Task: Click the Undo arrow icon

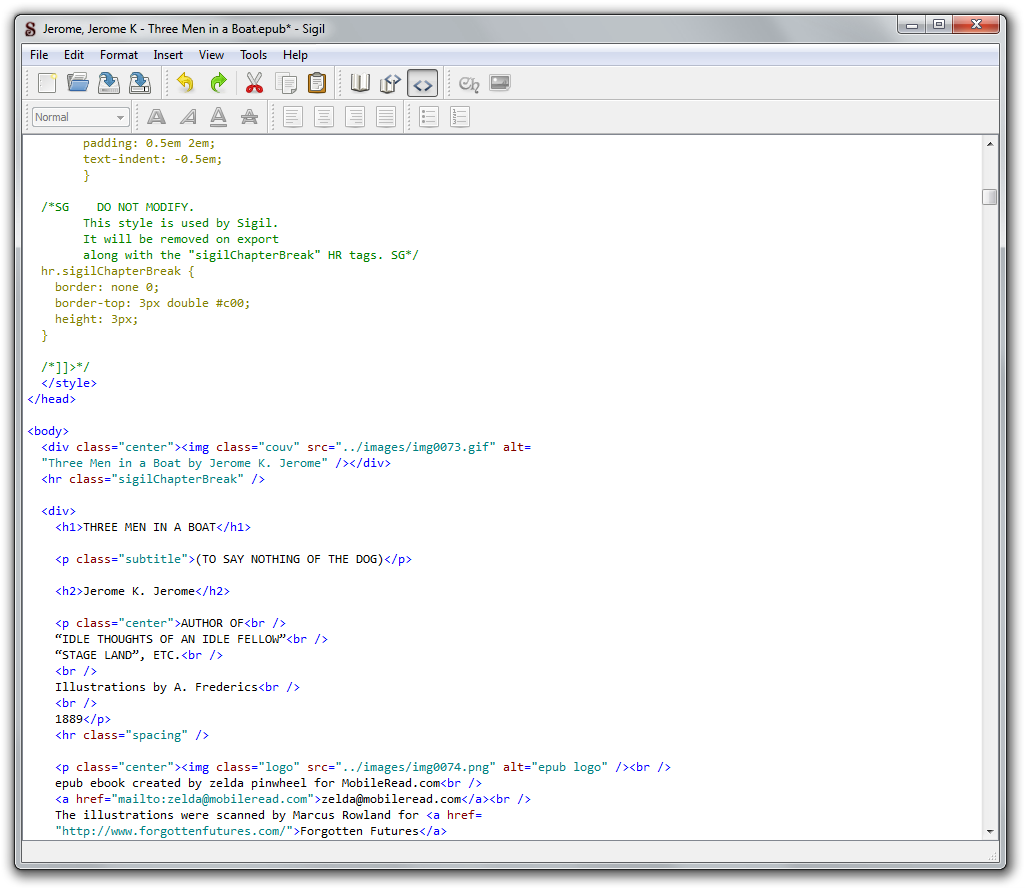Action: click(185, 83)
